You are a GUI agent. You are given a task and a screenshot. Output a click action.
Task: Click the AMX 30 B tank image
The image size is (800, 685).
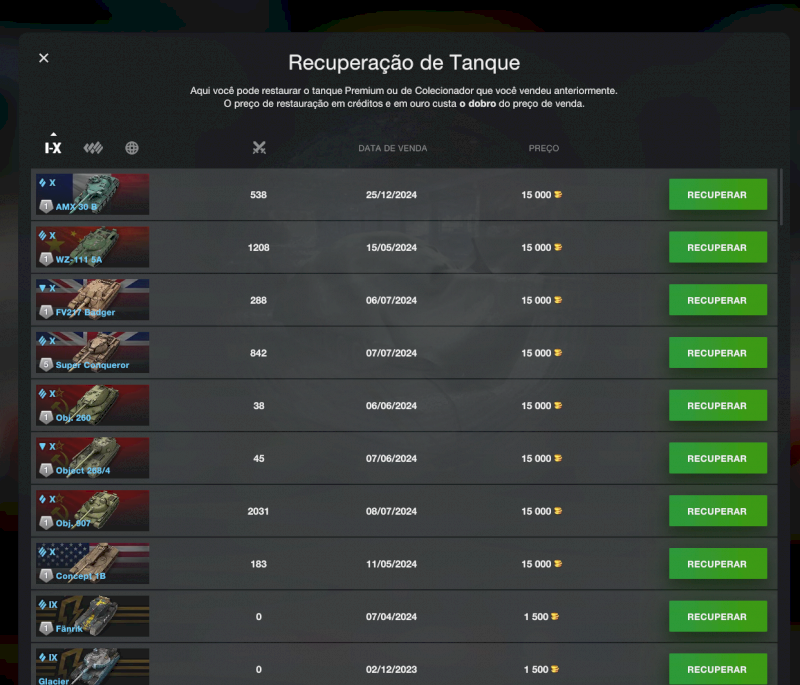point(92,194)
